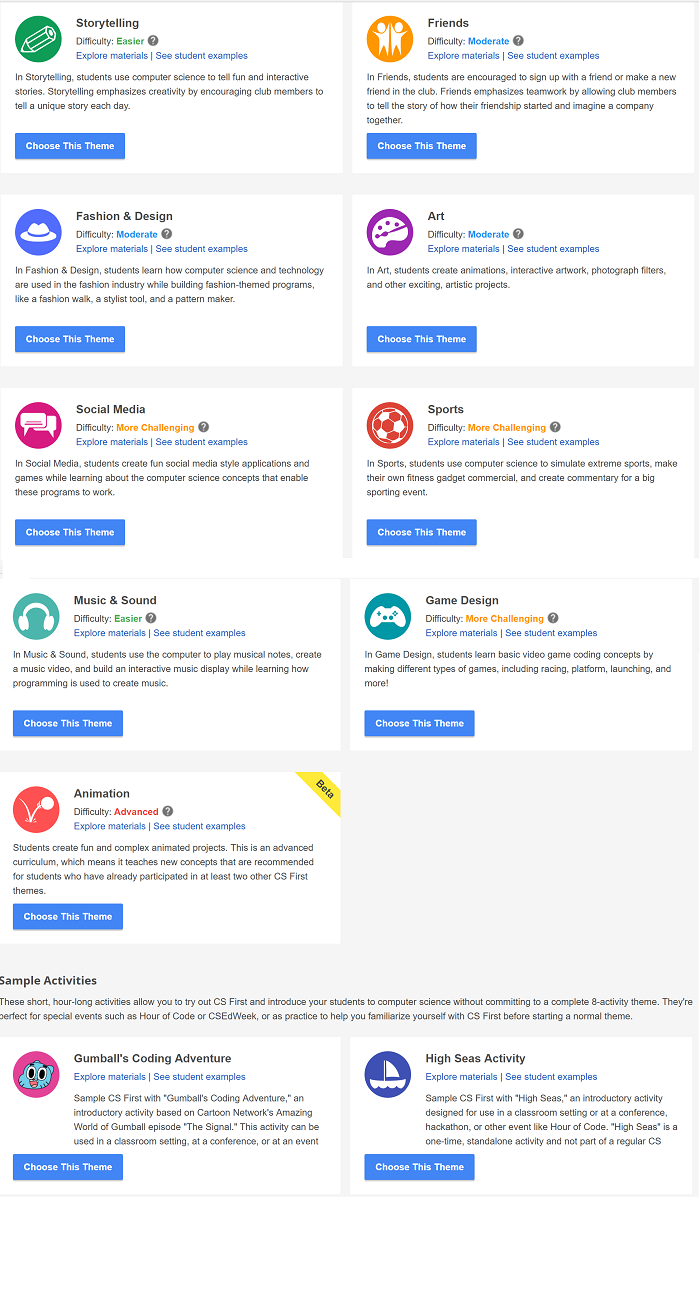This screenshot has width=700, height=1291.
Task: Click the Music & Sound headphones icon
Action: (36, 616)
